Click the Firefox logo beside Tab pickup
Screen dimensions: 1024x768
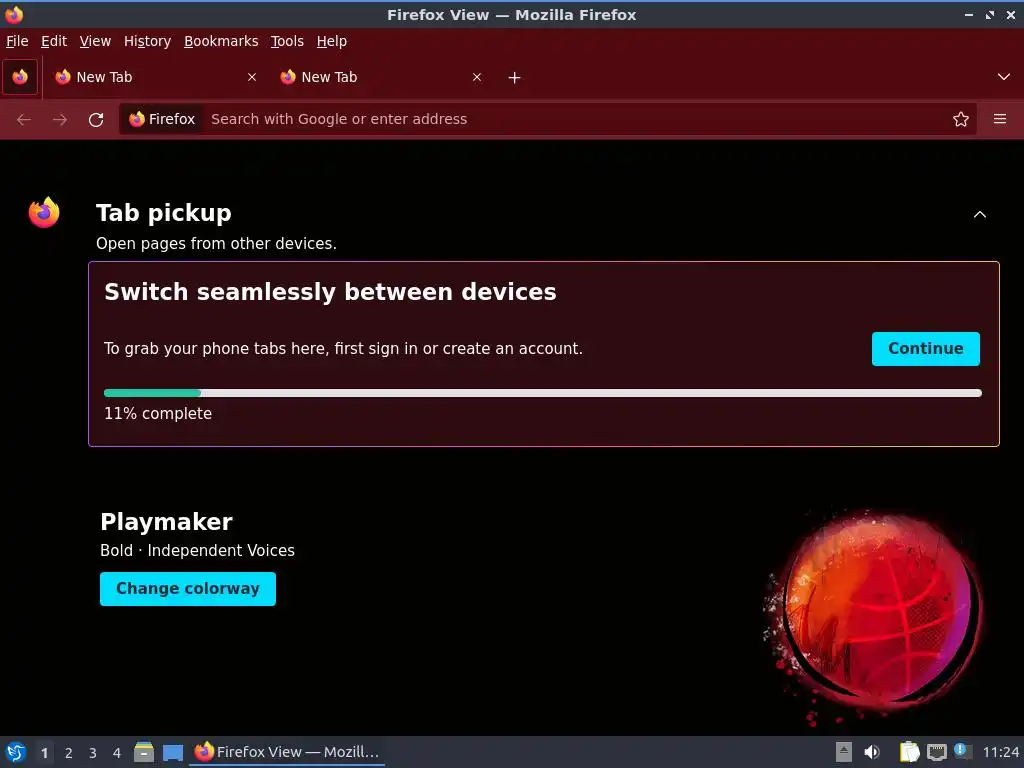coord(44,213)
